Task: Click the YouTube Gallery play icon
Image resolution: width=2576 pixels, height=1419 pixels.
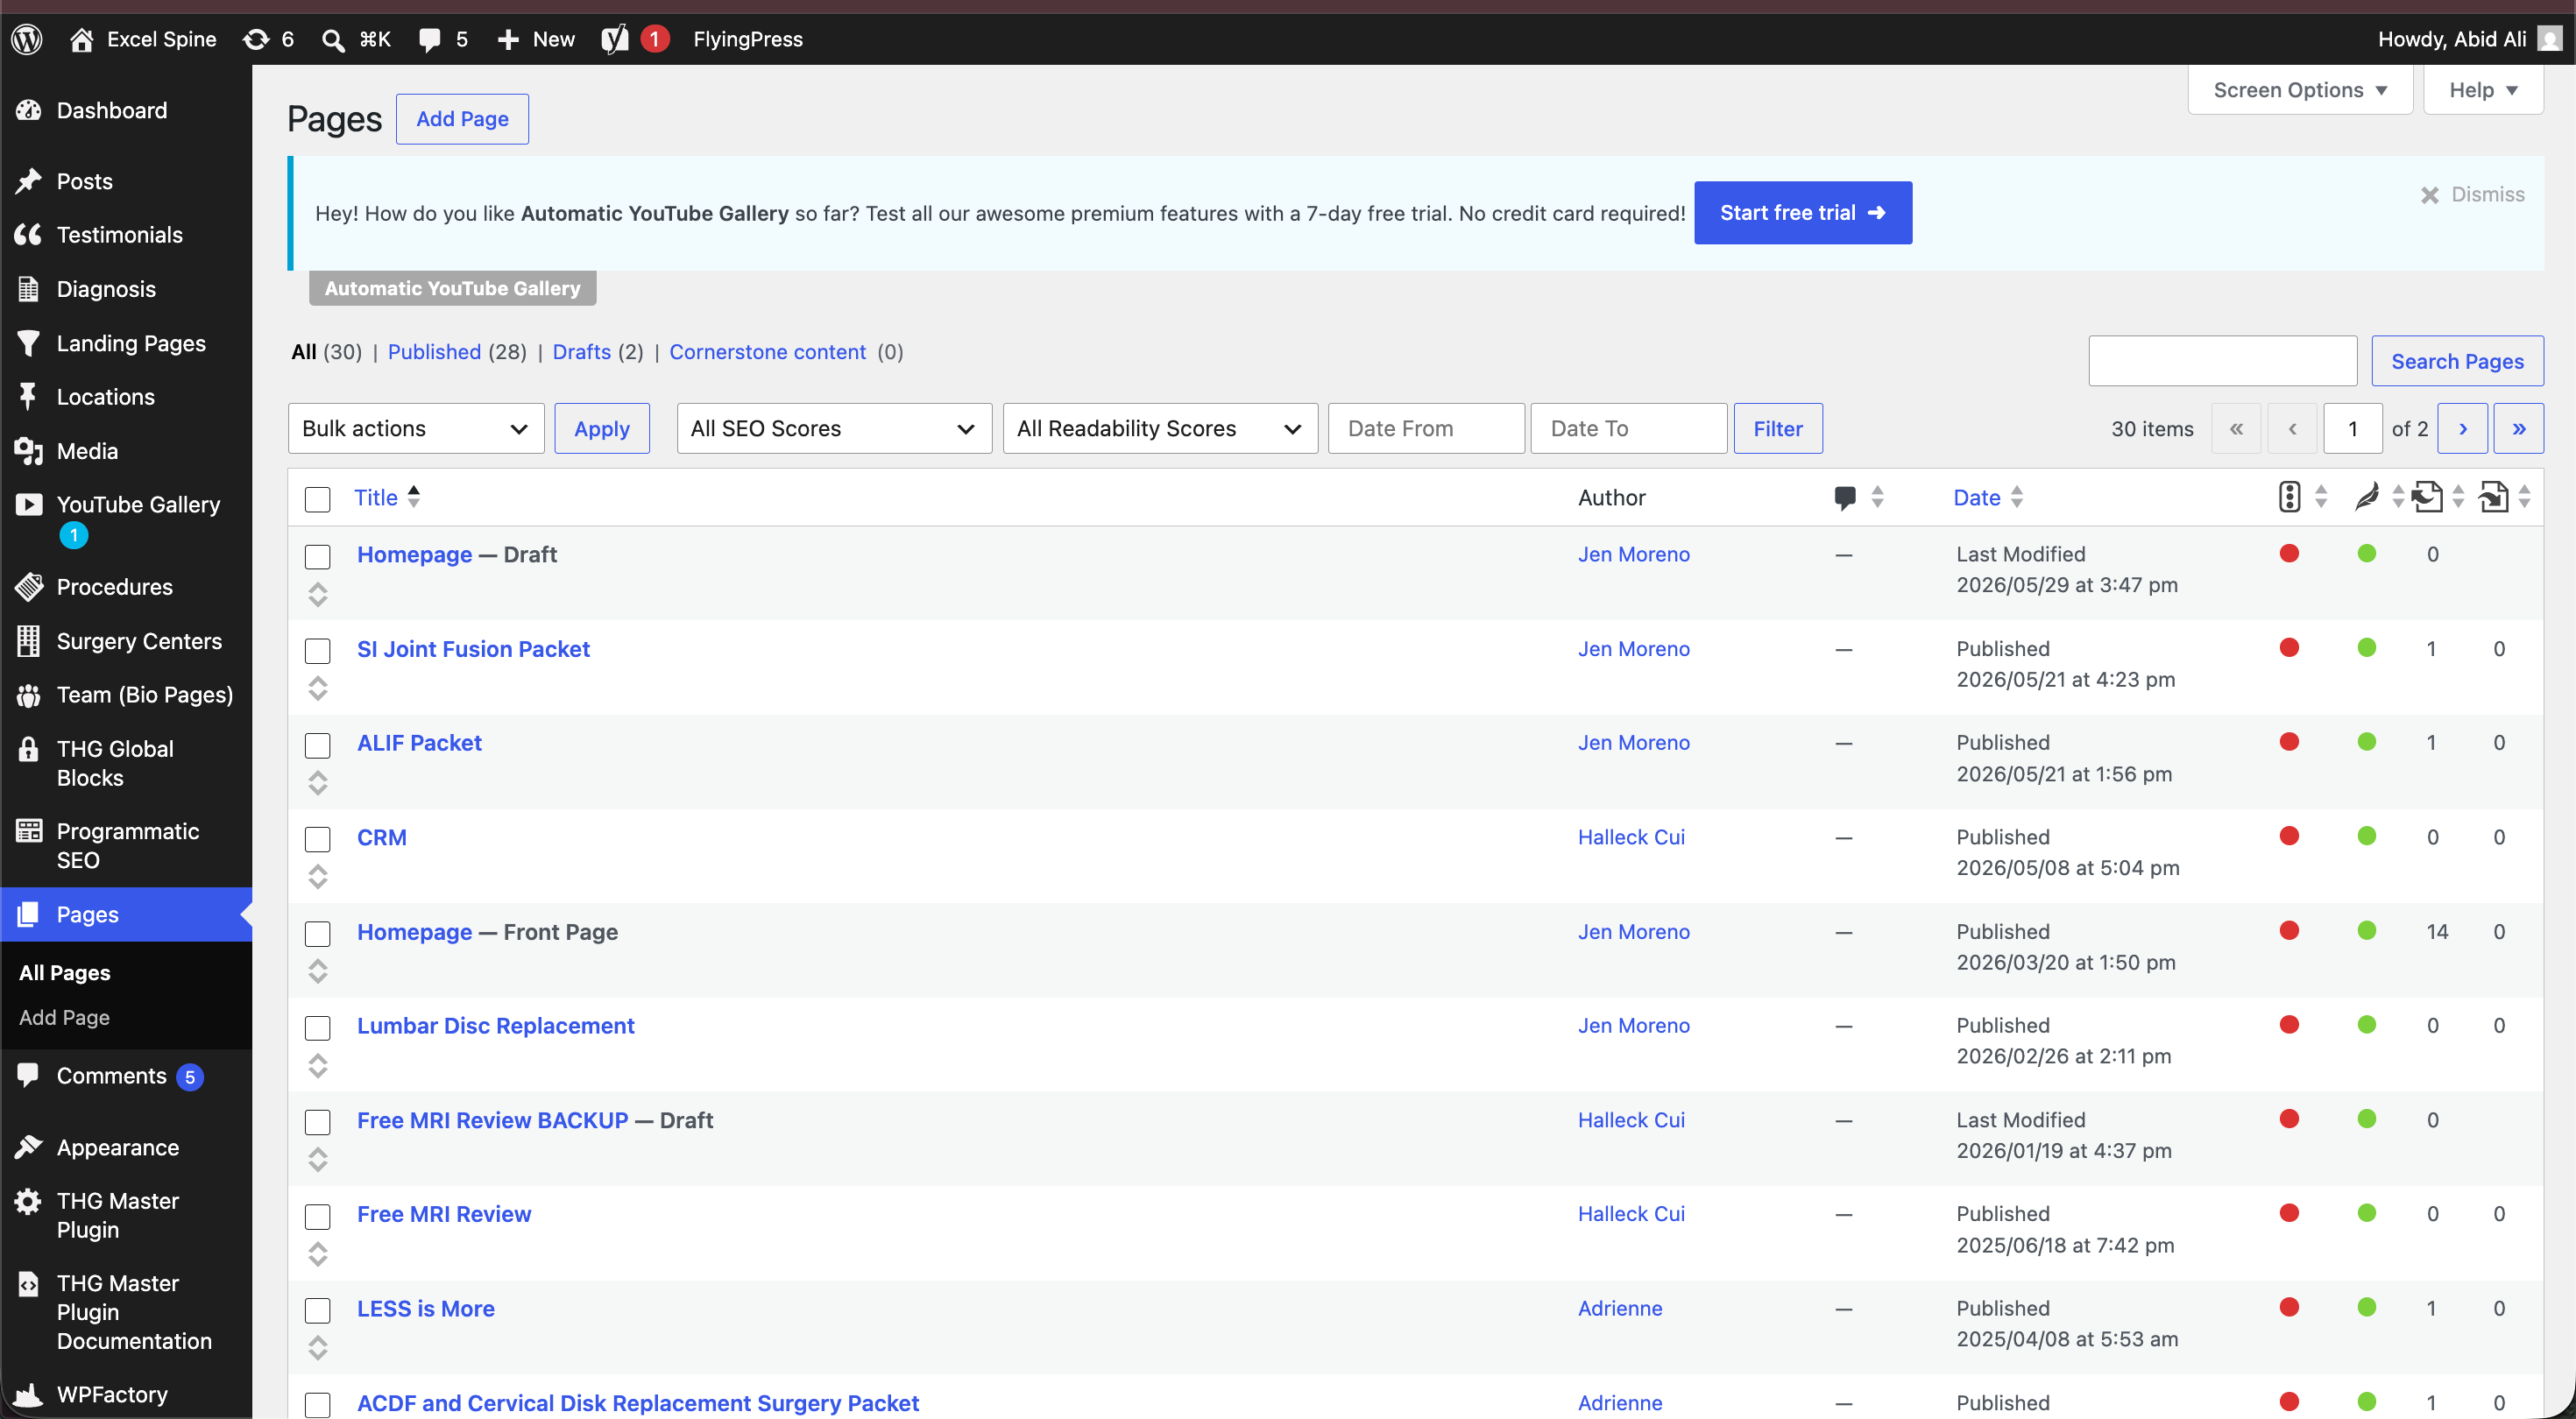Action: [29, 505]
